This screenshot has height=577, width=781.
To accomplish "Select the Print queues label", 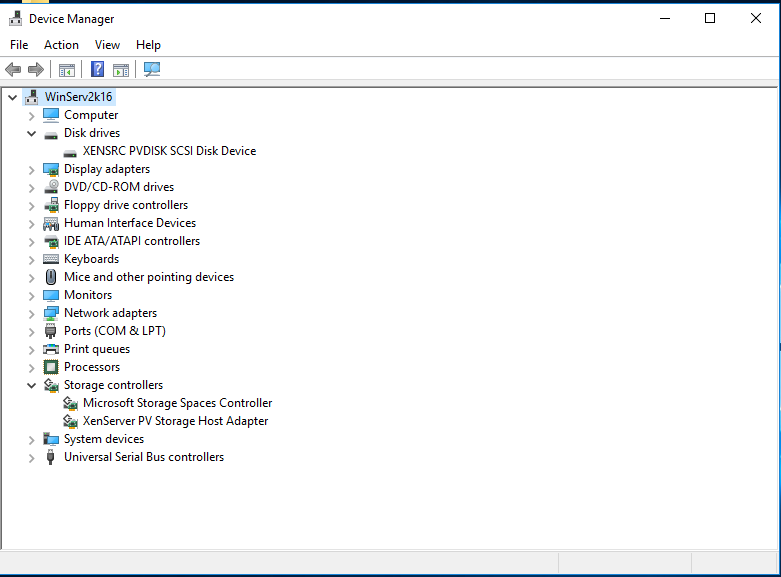I will coord(97,349).
